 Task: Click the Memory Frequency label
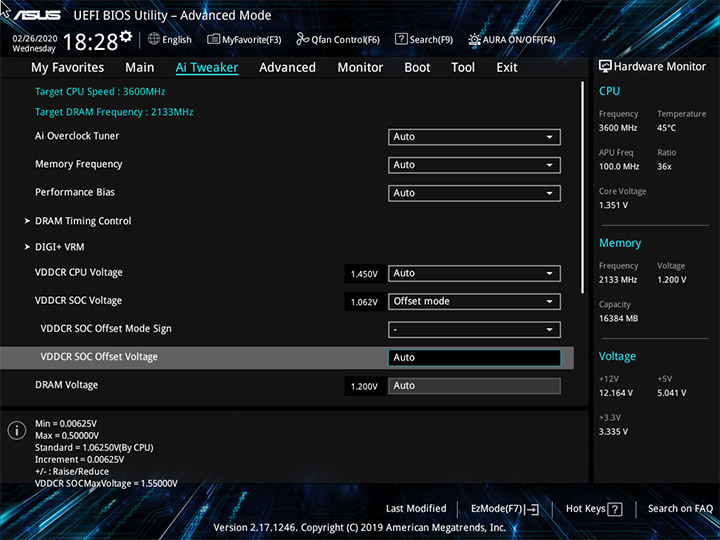[79, 164]
